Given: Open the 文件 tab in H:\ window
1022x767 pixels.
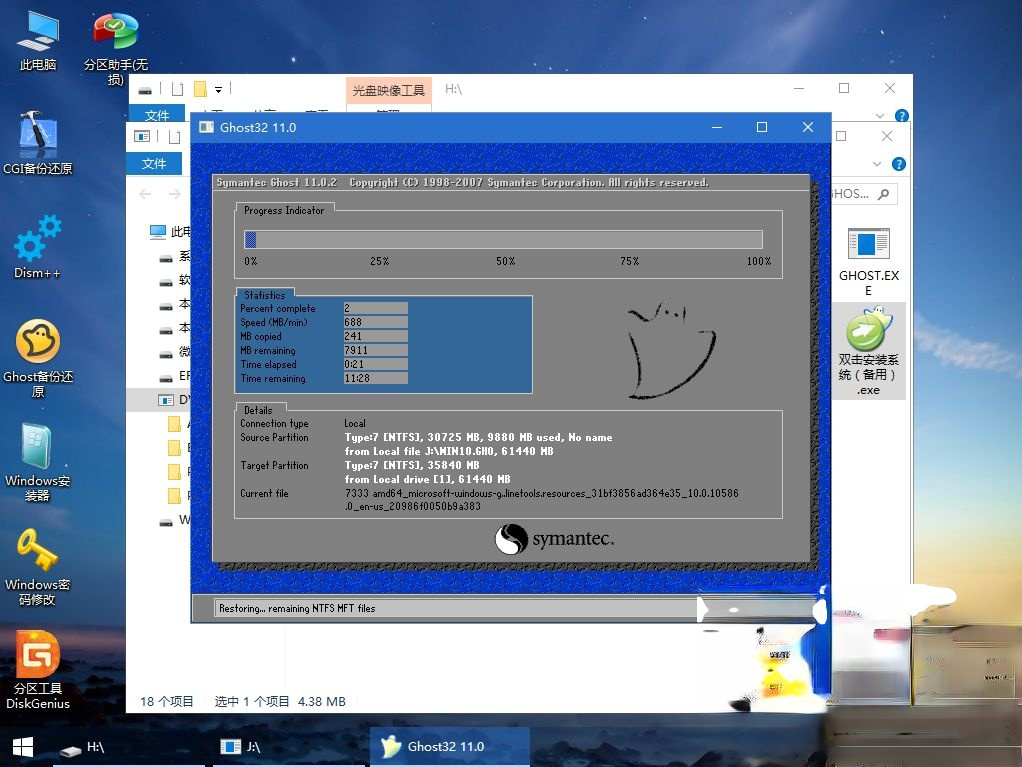Looking at the screenshot, I should [x=156, y=115].
